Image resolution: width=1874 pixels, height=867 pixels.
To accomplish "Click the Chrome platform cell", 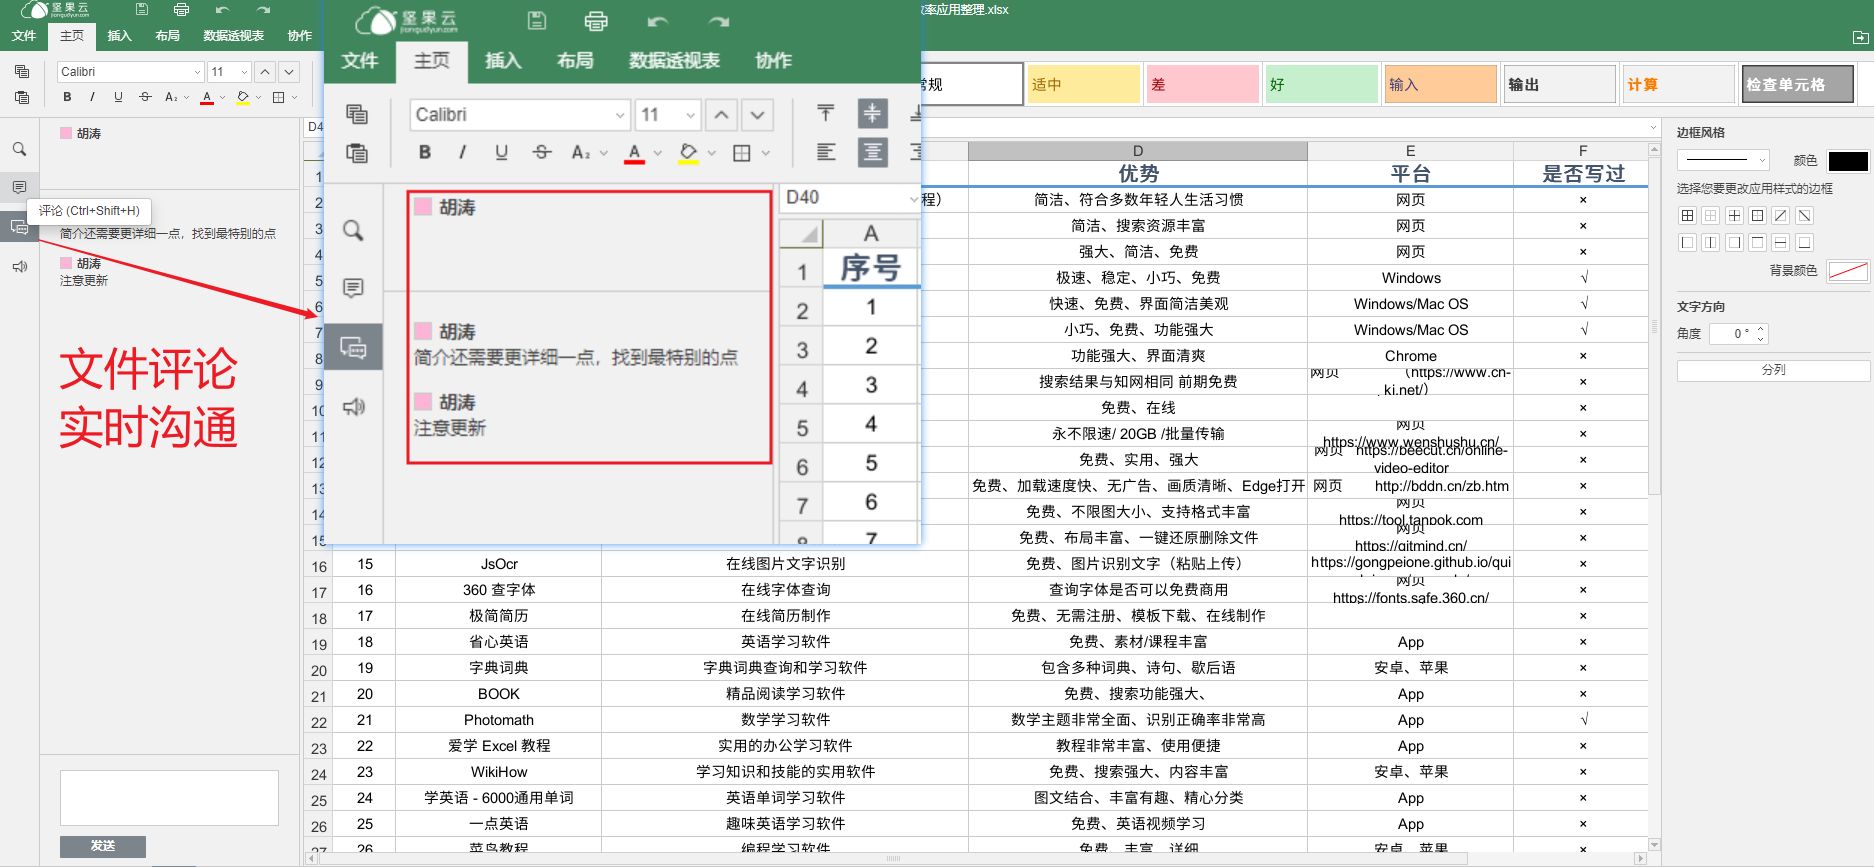I will tap(1410, 356).
